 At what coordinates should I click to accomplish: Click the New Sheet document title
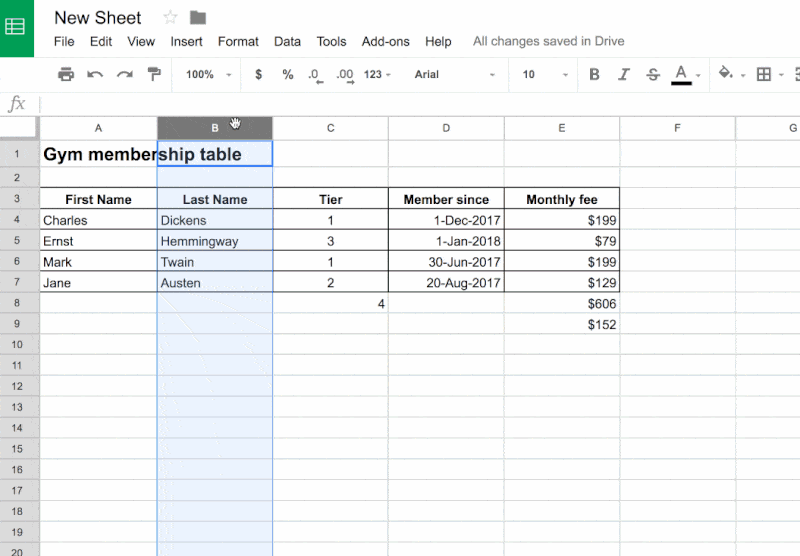[98, 18]
